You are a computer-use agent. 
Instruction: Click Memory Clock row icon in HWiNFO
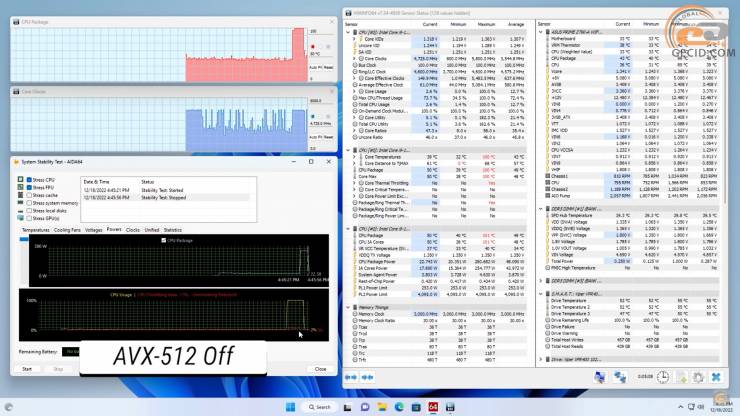pyautogui.click(x=355, y=314)
